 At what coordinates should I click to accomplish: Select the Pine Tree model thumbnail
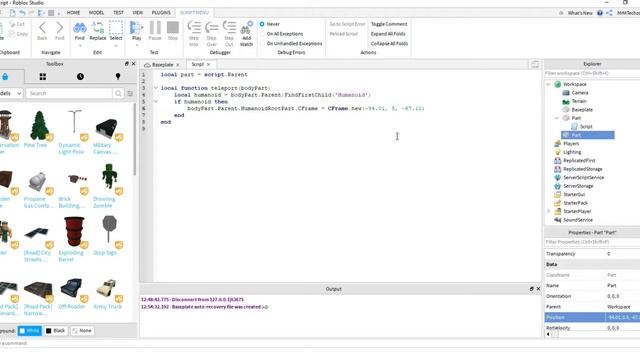pyautogui.click(x=39, y=125)
